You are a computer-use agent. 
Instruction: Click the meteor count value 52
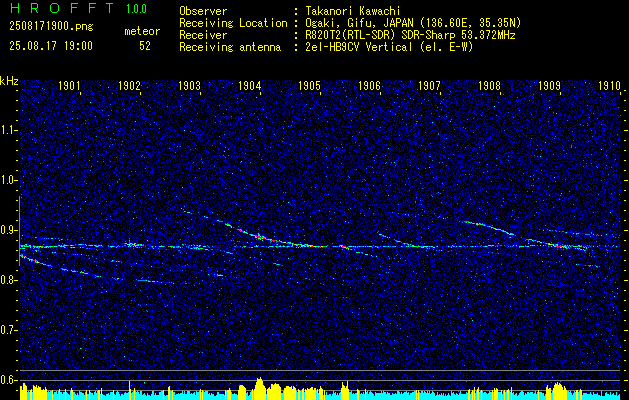click(145, 46)
